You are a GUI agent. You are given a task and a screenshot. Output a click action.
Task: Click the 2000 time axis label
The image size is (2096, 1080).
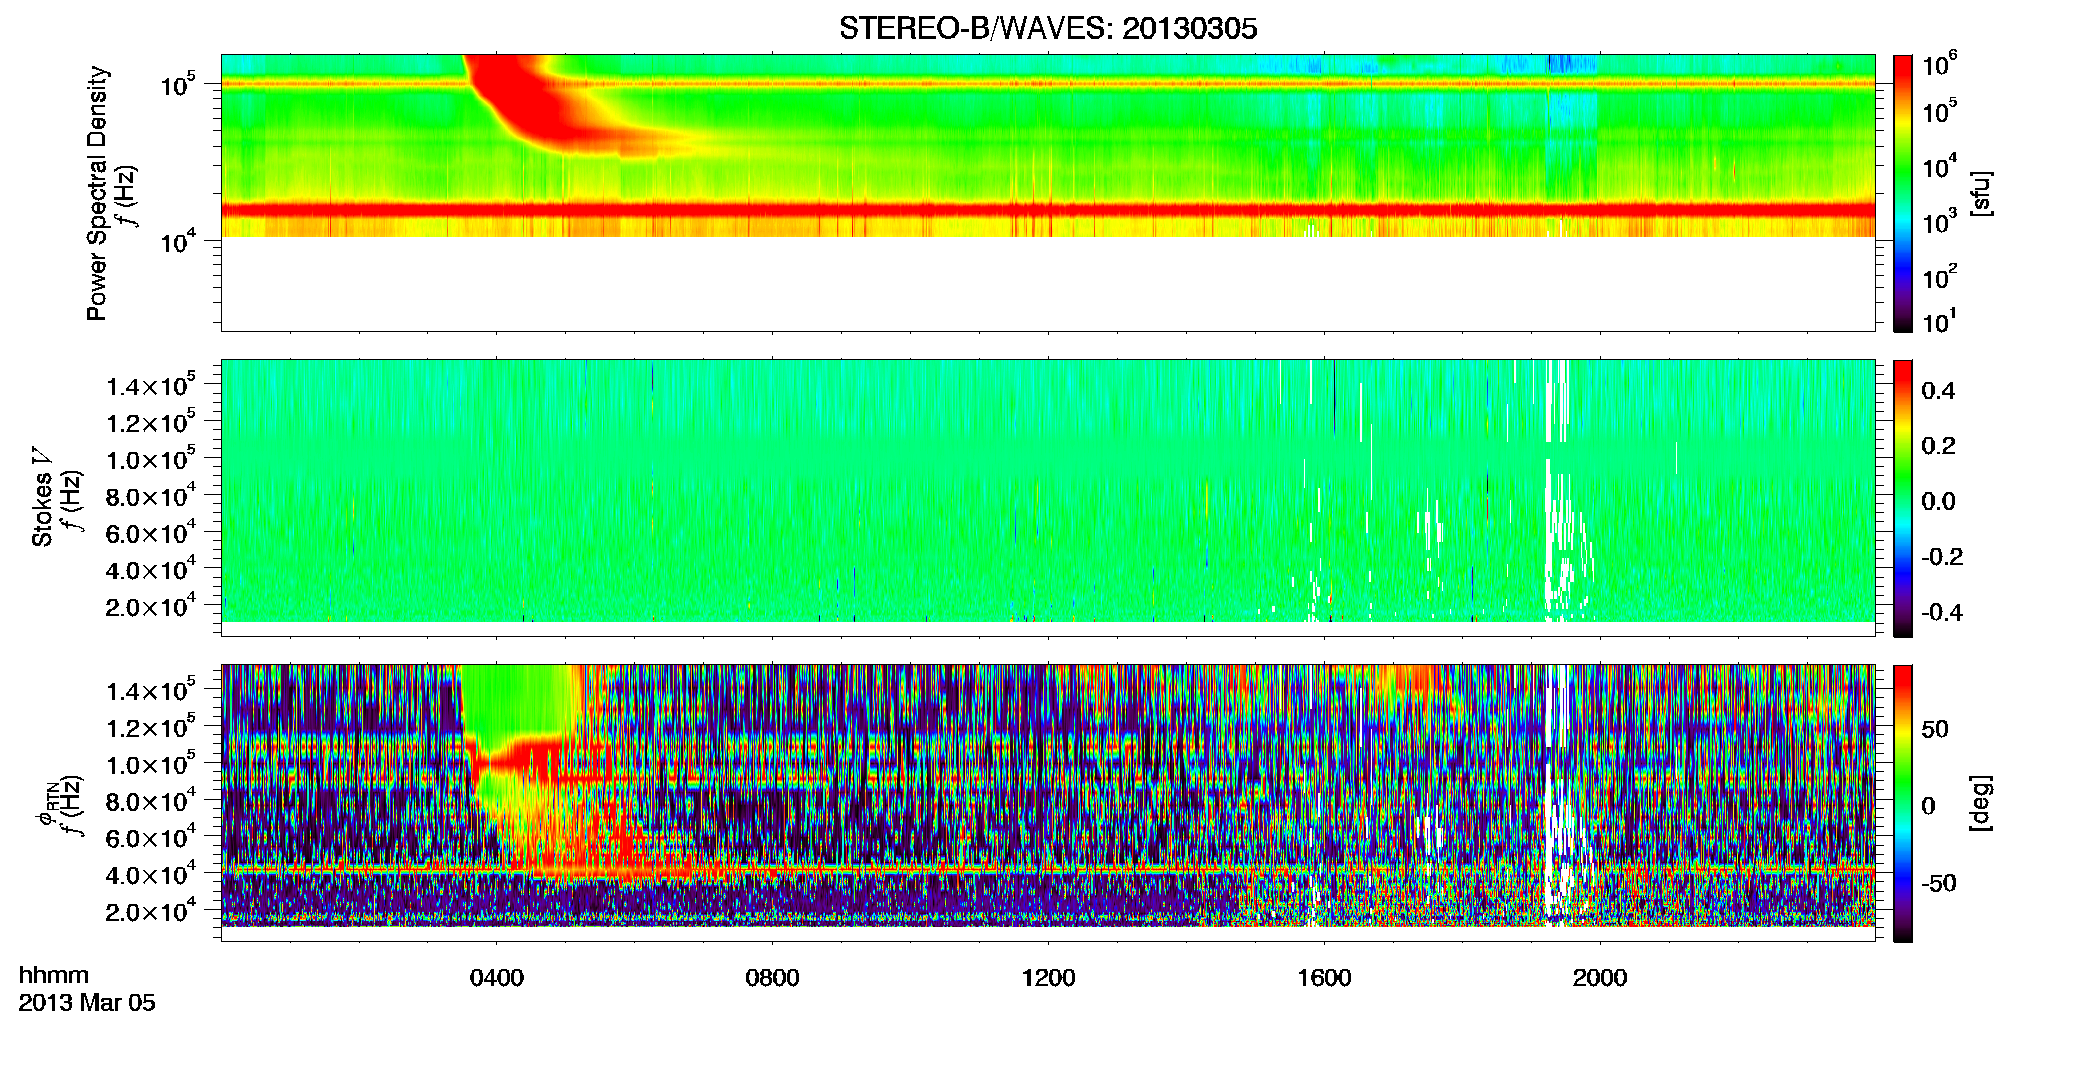pyautogui.click(x=1600, y=978)
